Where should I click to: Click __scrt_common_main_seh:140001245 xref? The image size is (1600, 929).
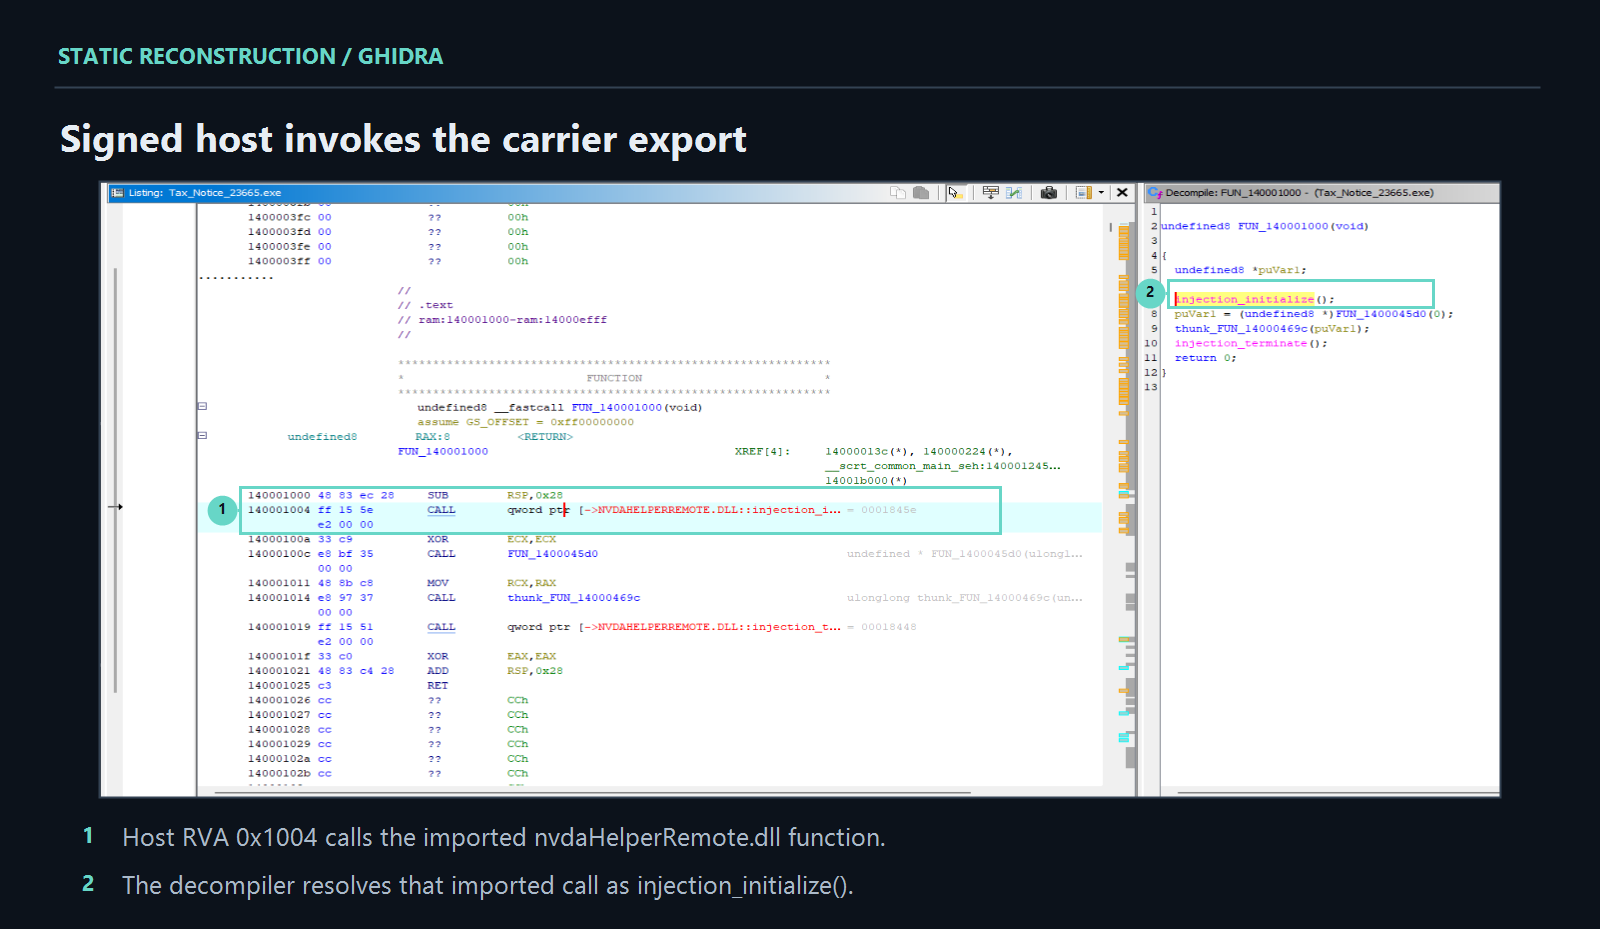942,466
